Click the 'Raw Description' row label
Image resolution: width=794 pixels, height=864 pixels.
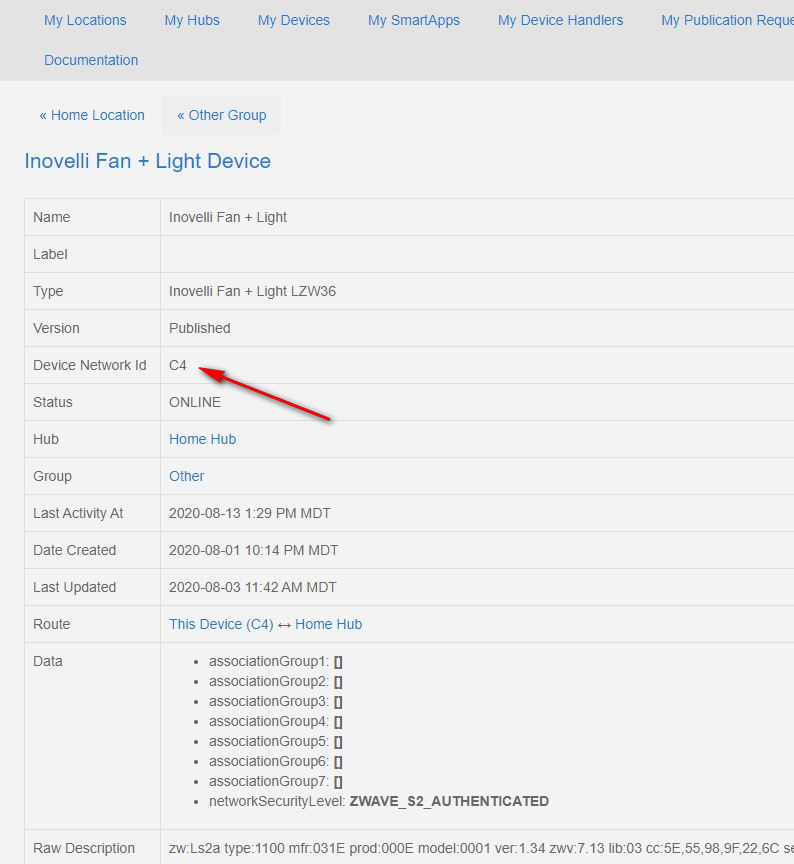(x=84, y=848)
